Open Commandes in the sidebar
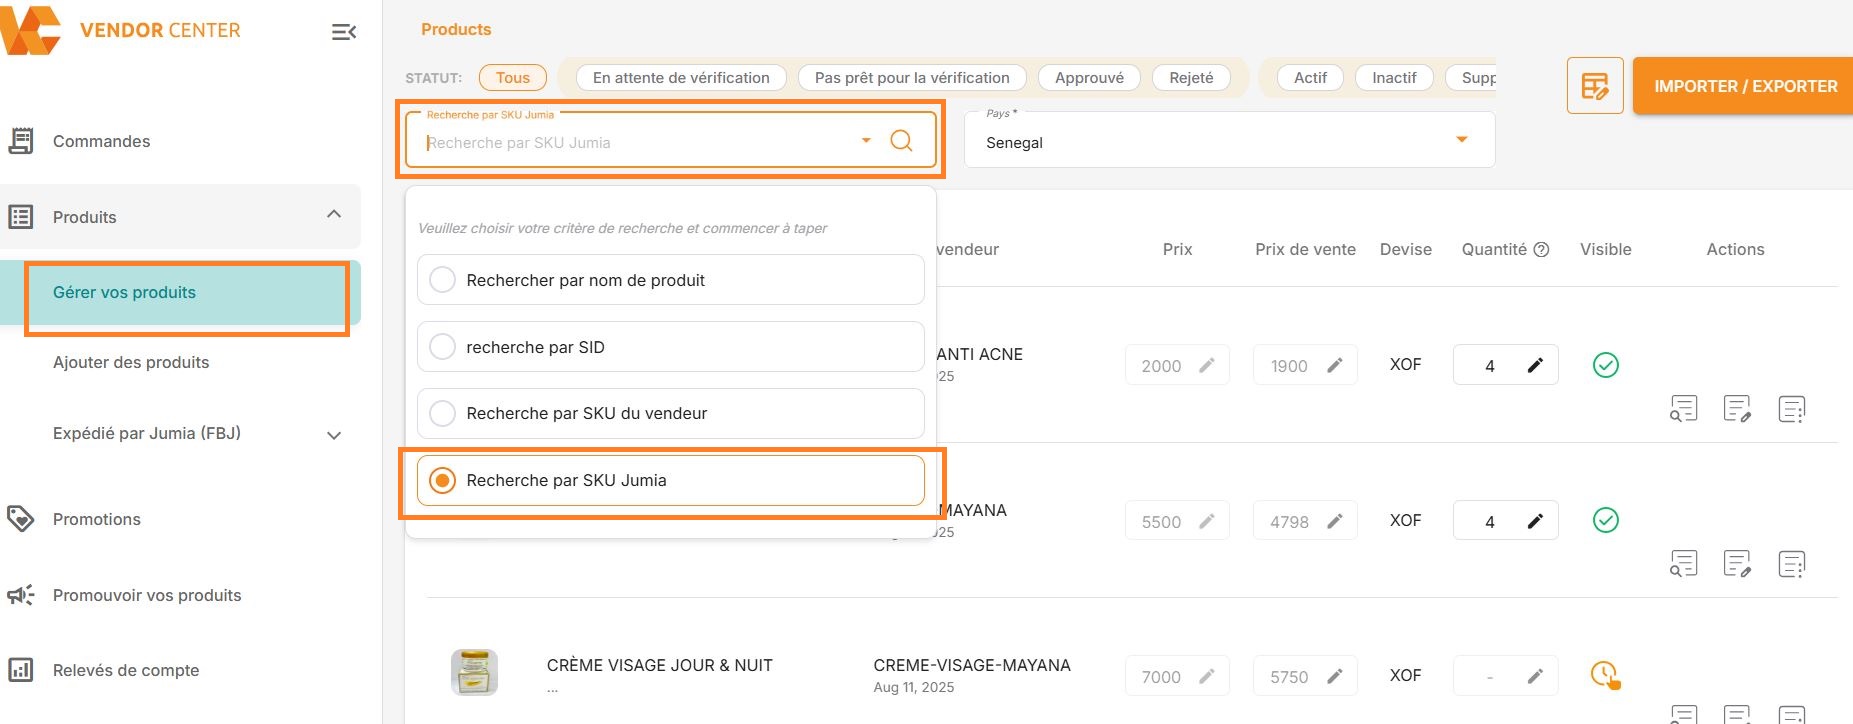This screenshot has height=724, width=1853. coord(101,141)
